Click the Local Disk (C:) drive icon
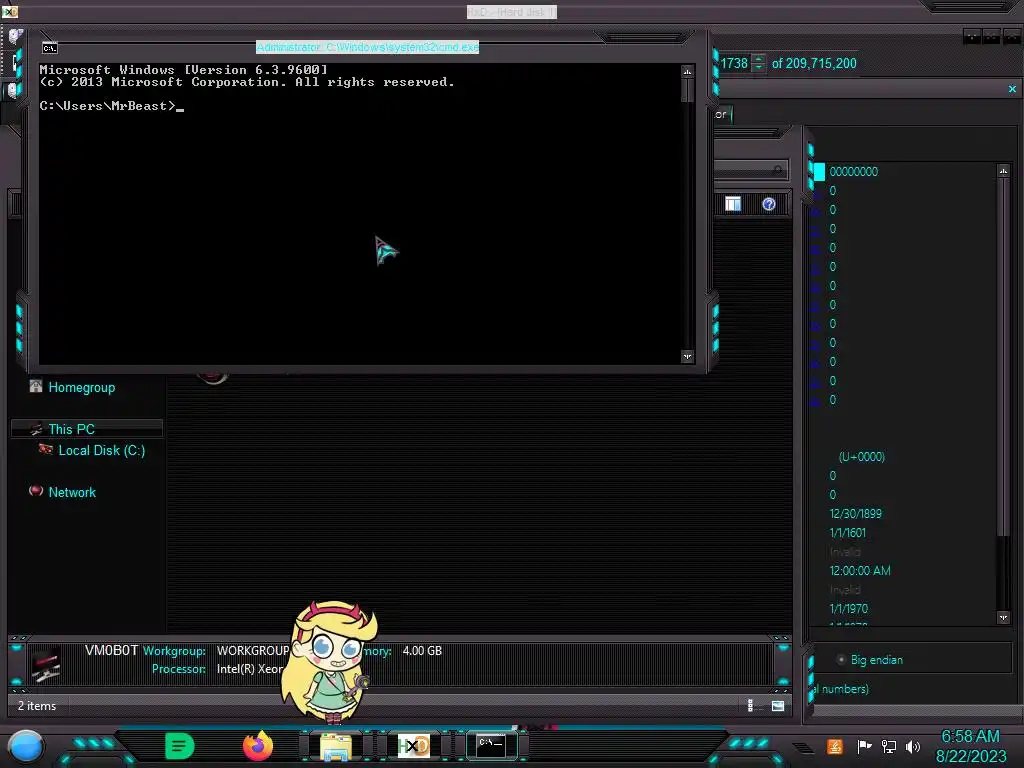 [46, 449]
